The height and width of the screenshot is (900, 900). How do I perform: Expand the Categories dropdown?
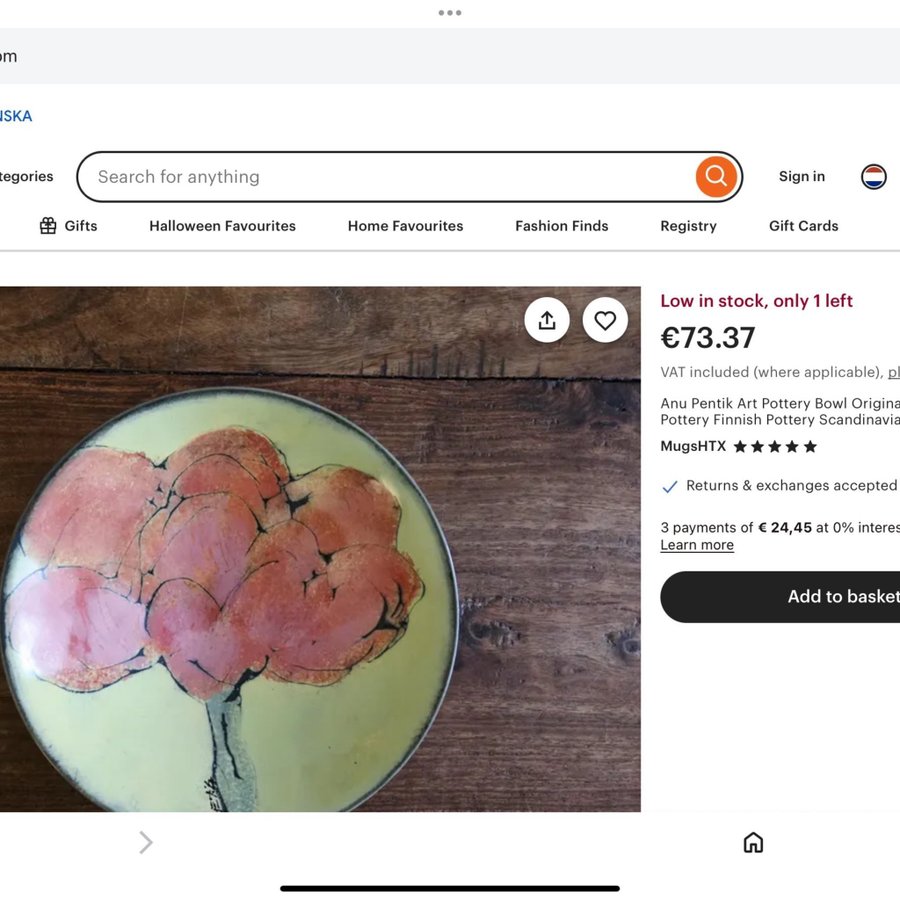[x=26, y=177]
